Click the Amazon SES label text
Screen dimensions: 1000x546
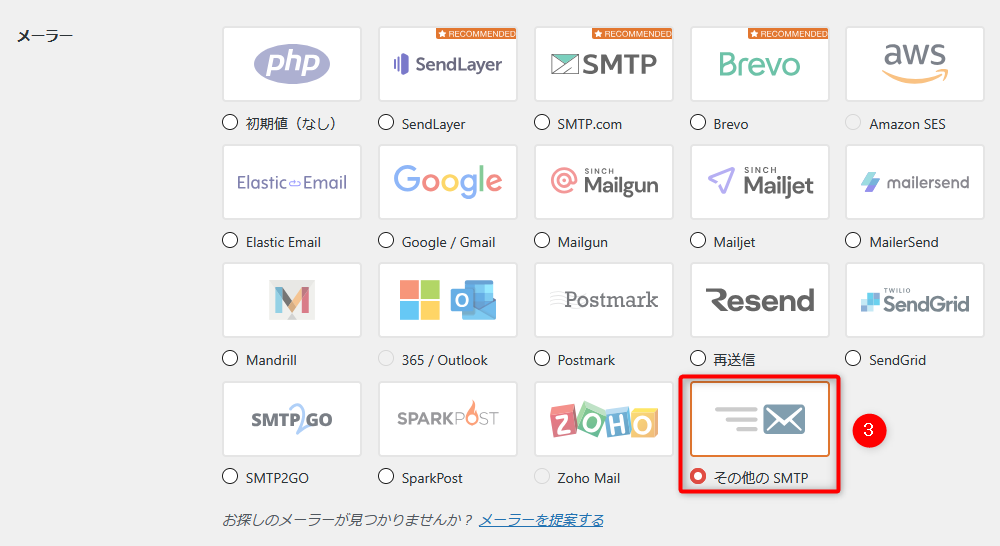click(907, 124)
